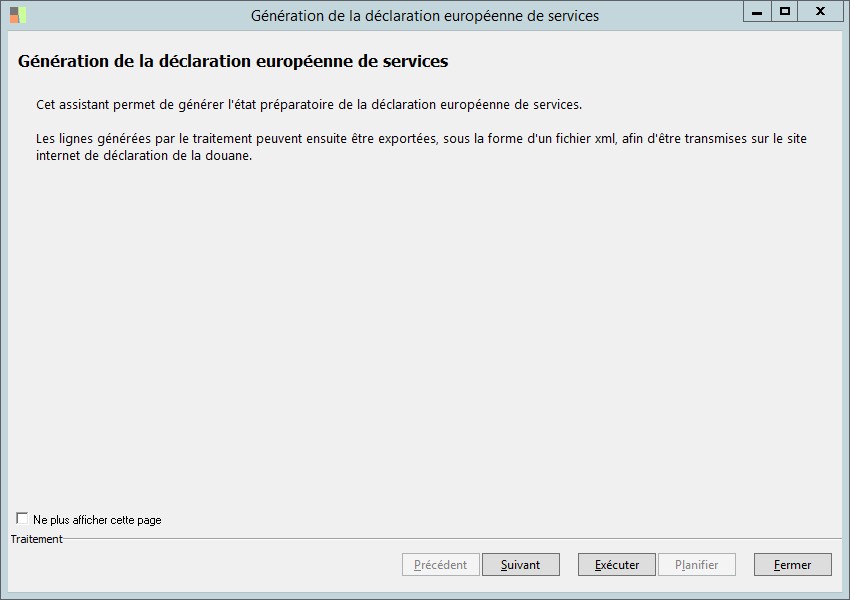Click the empty title bar area left of the title
Screen dimensions: 850x600
[130, 16]
